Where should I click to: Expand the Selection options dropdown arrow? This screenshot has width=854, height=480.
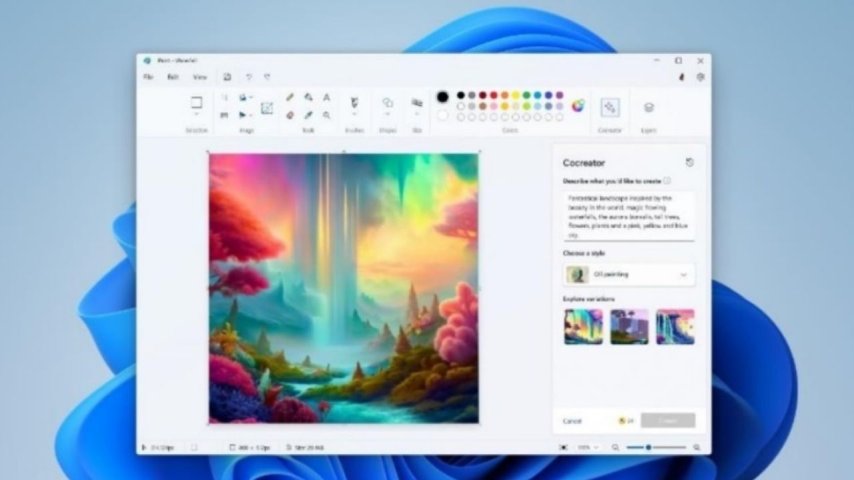196,115
